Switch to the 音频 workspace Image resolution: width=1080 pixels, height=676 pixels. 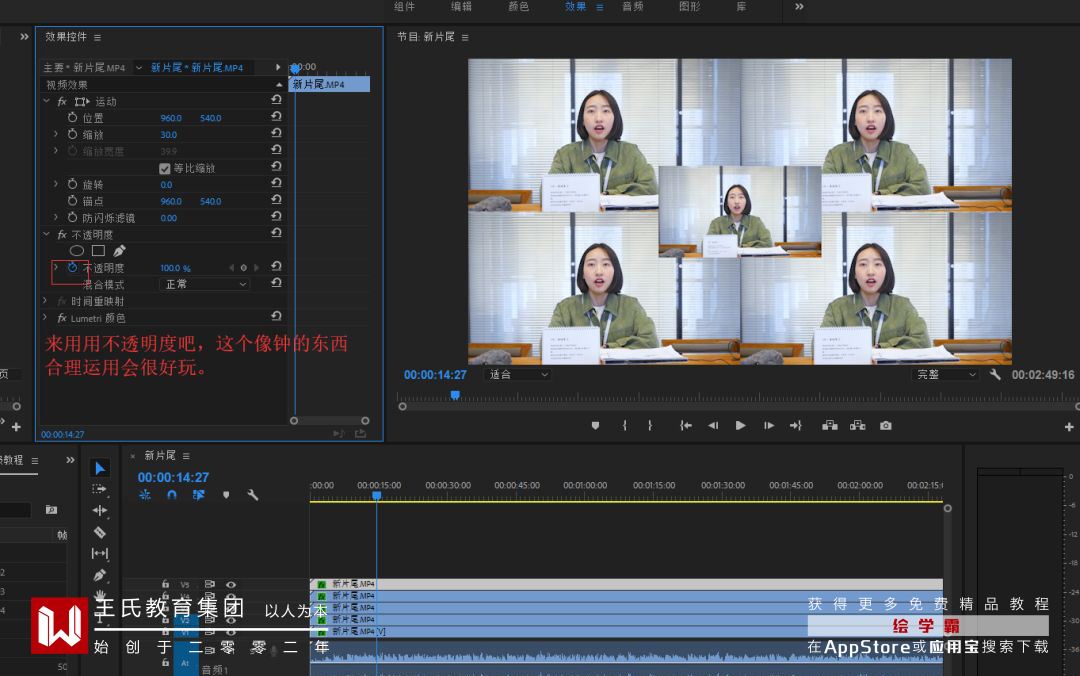click(632, 6)
